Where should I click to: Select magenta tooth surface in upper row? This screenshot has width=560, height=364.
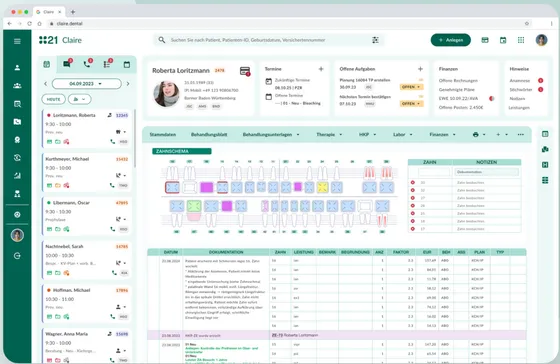(x=206, y=187)
